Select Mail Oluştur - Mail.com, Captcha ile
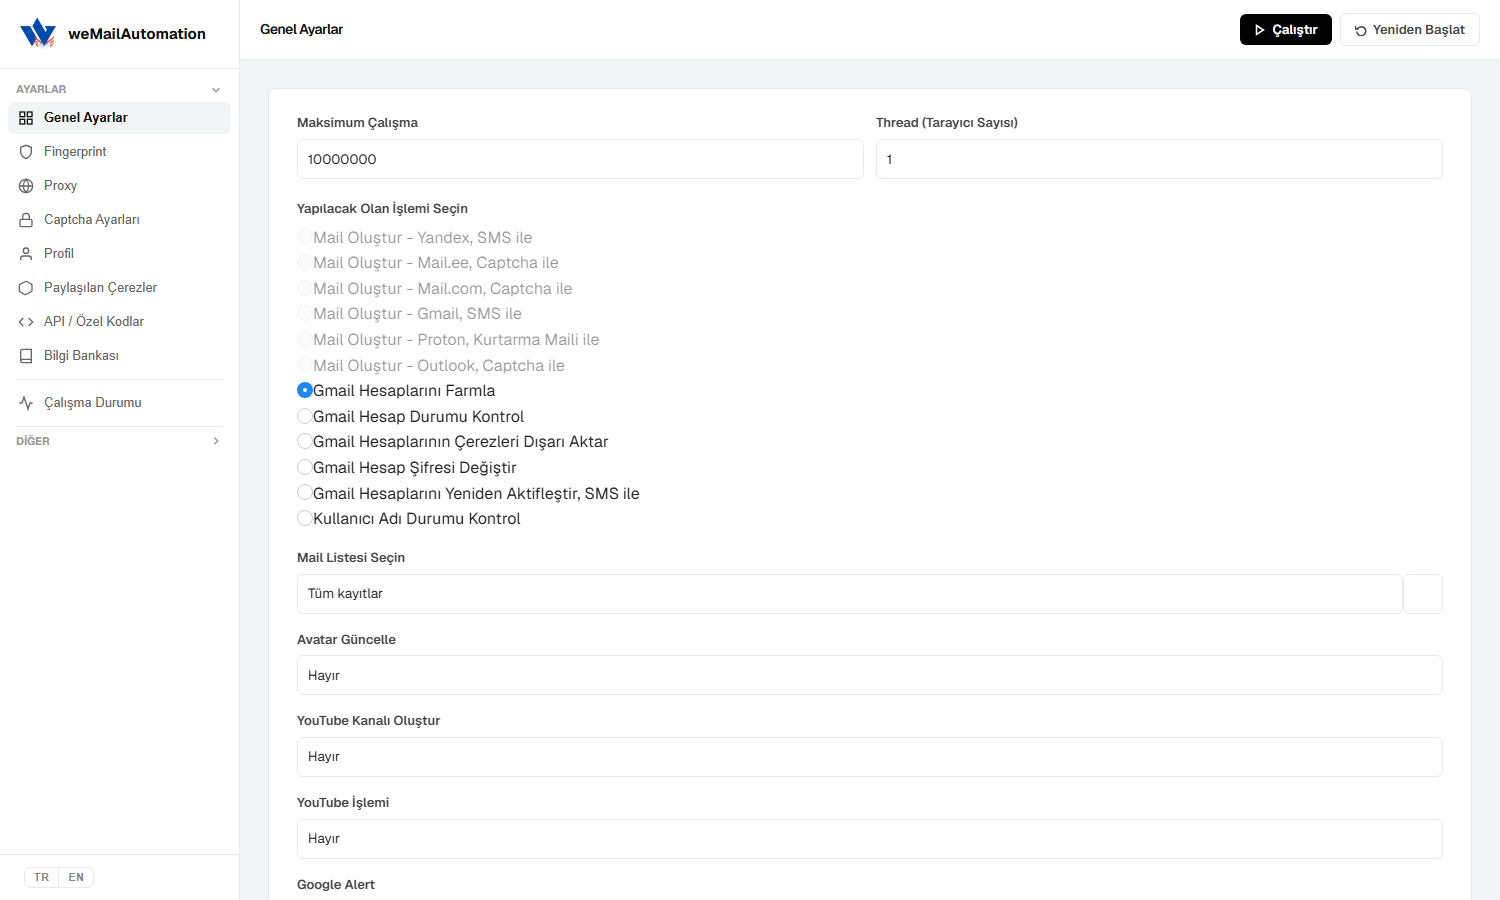1500x900 pixels. 305,288
